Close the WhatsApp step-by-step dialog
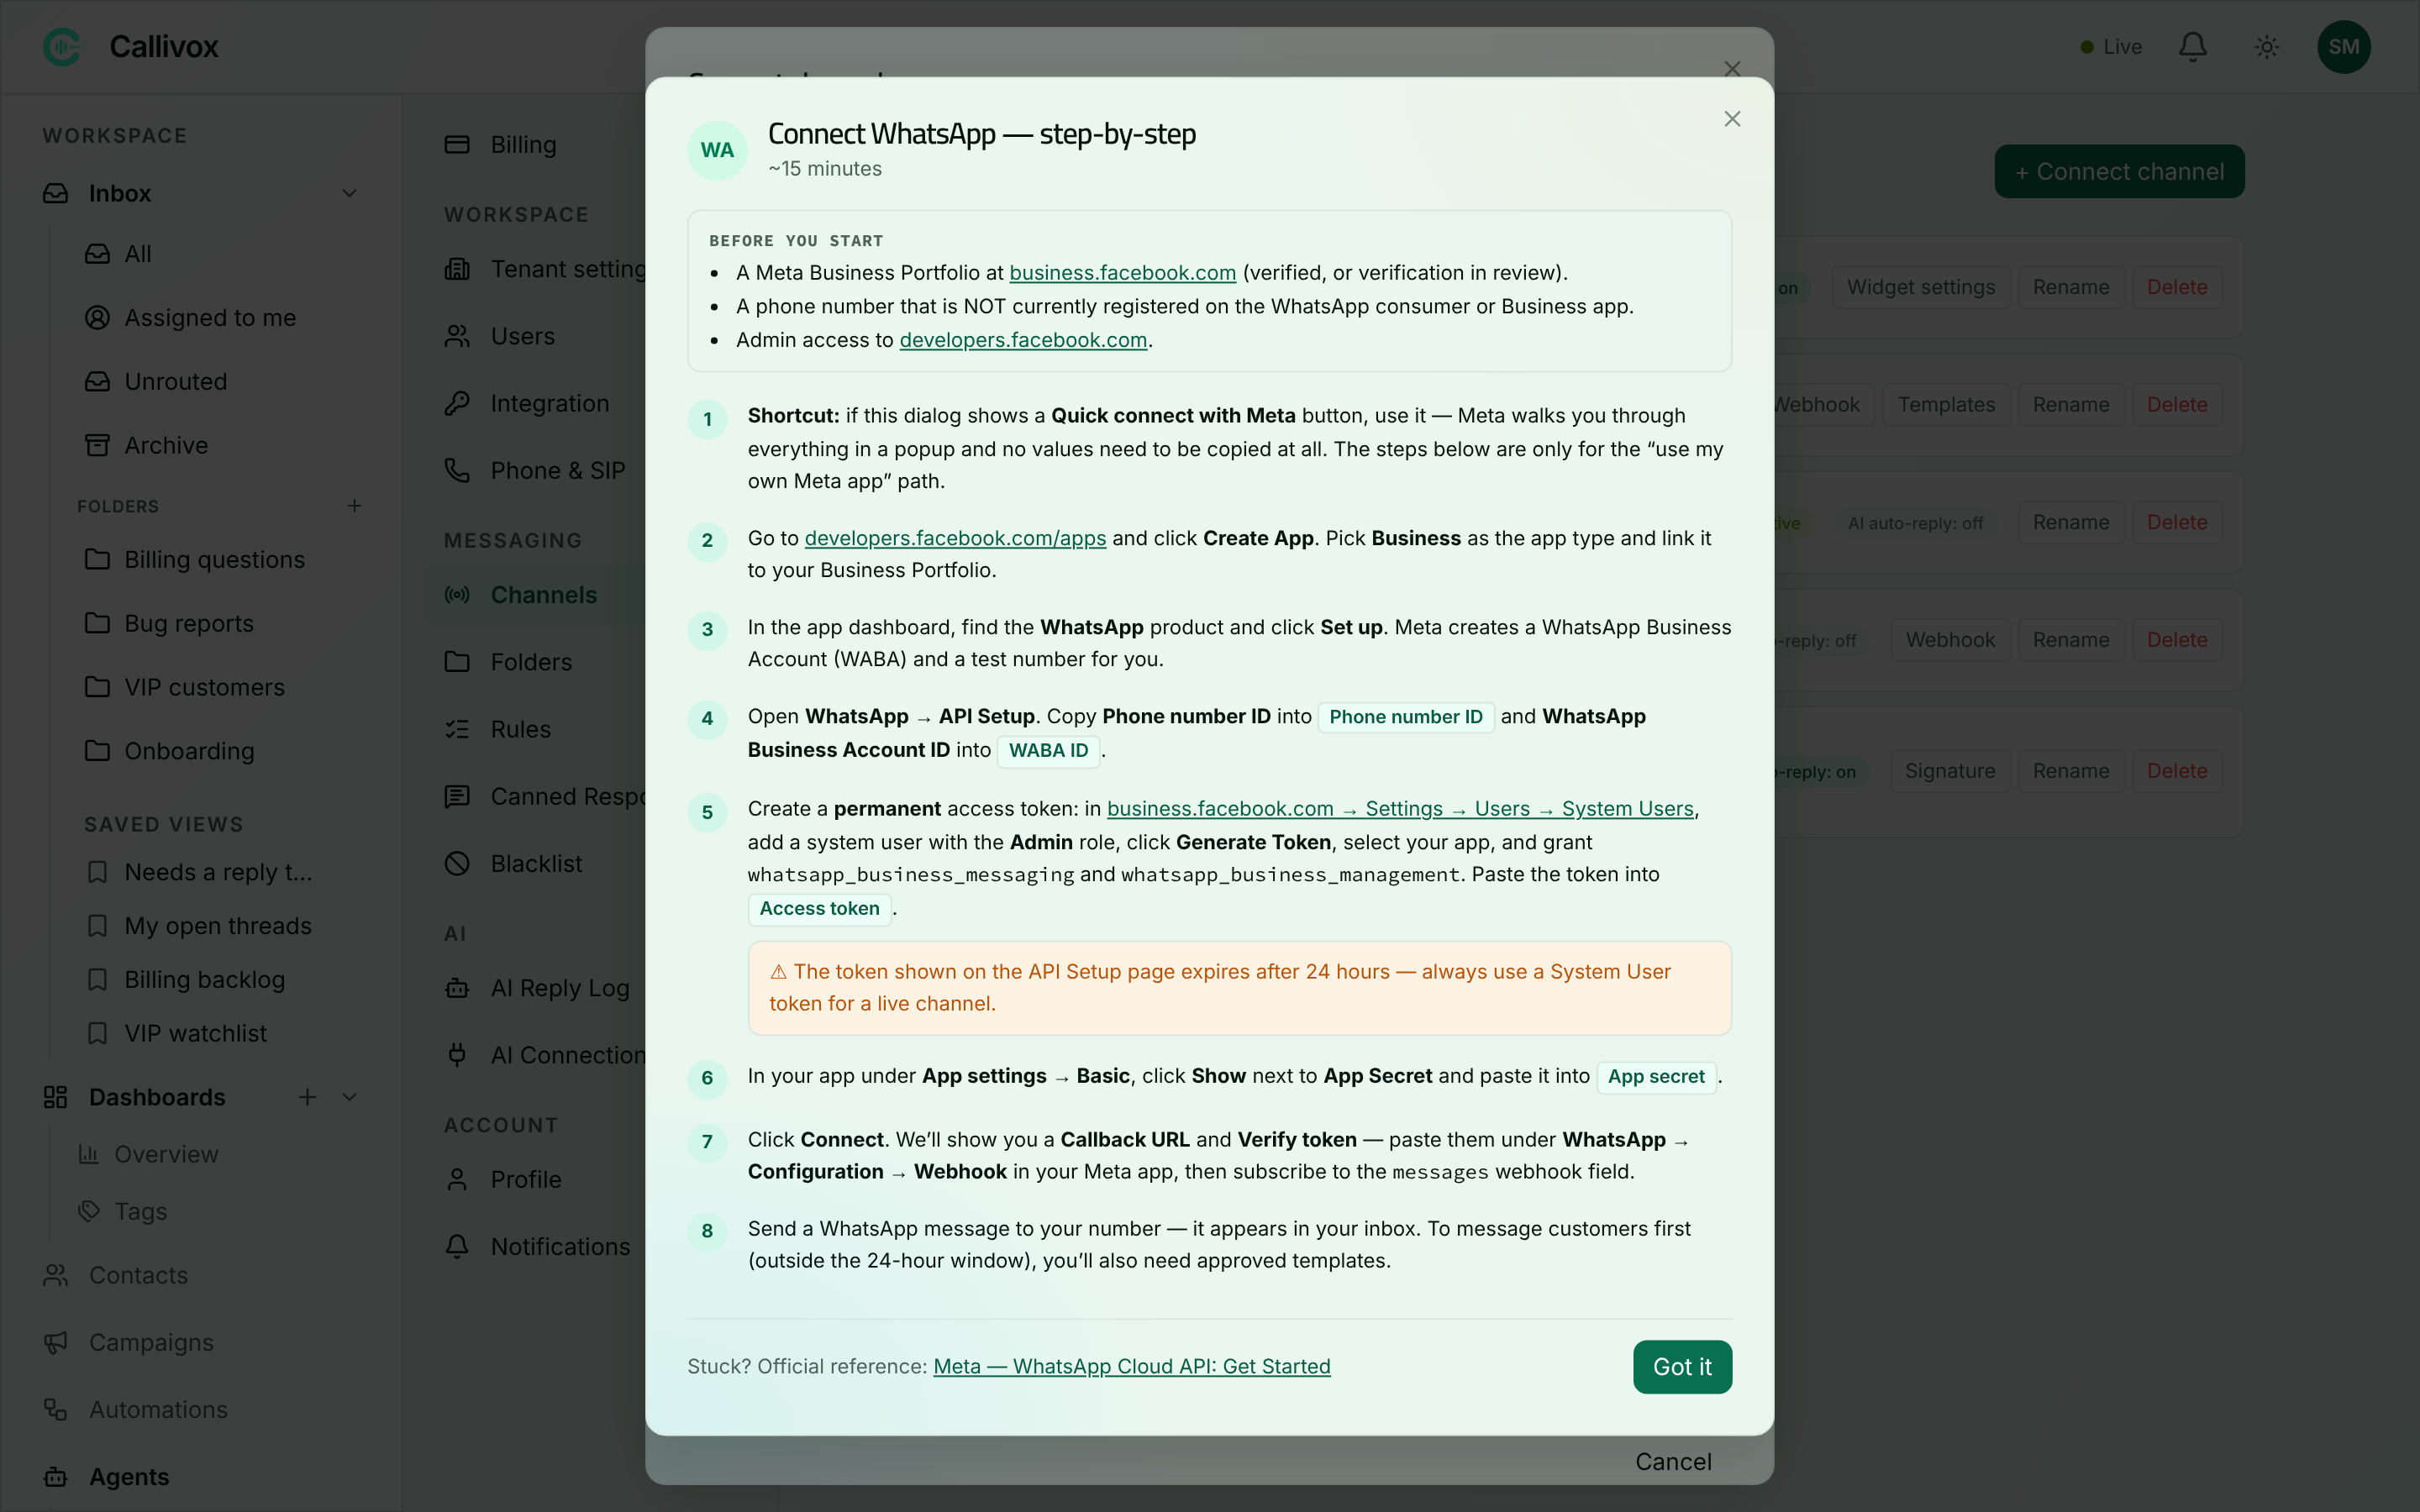Image resolution: width=2420 pixels, height=1512 pixels. [1732, 119]
